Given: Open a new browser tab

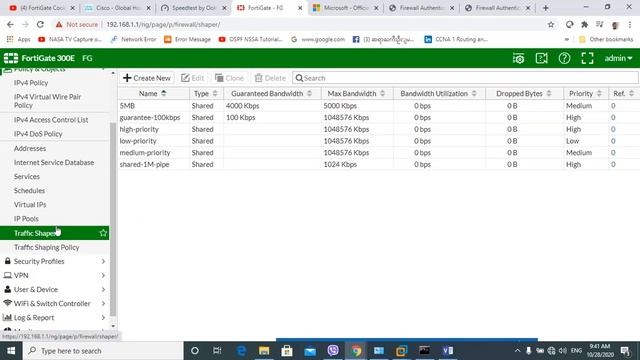Looking at the screenshot, I should point(545,8).
